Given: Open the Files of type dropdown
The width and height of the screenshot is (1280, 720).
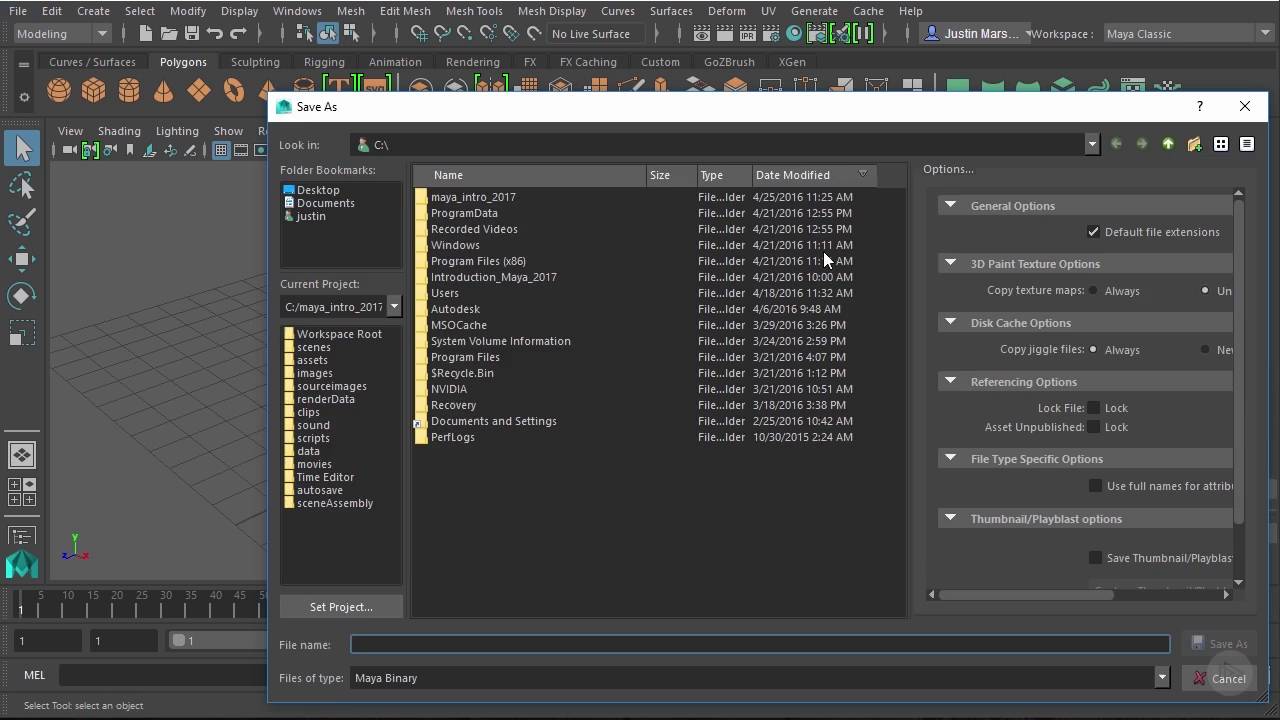Looking at the screenshot, I should (1162, 678).
